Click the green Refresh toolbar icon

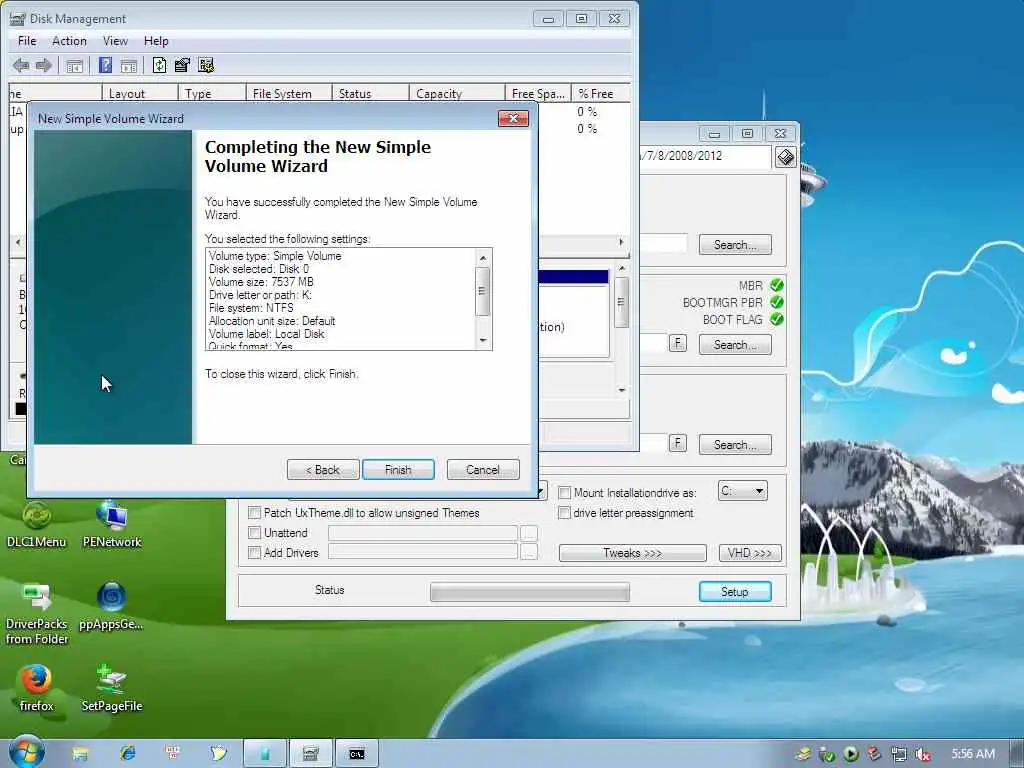coord(159,65)
